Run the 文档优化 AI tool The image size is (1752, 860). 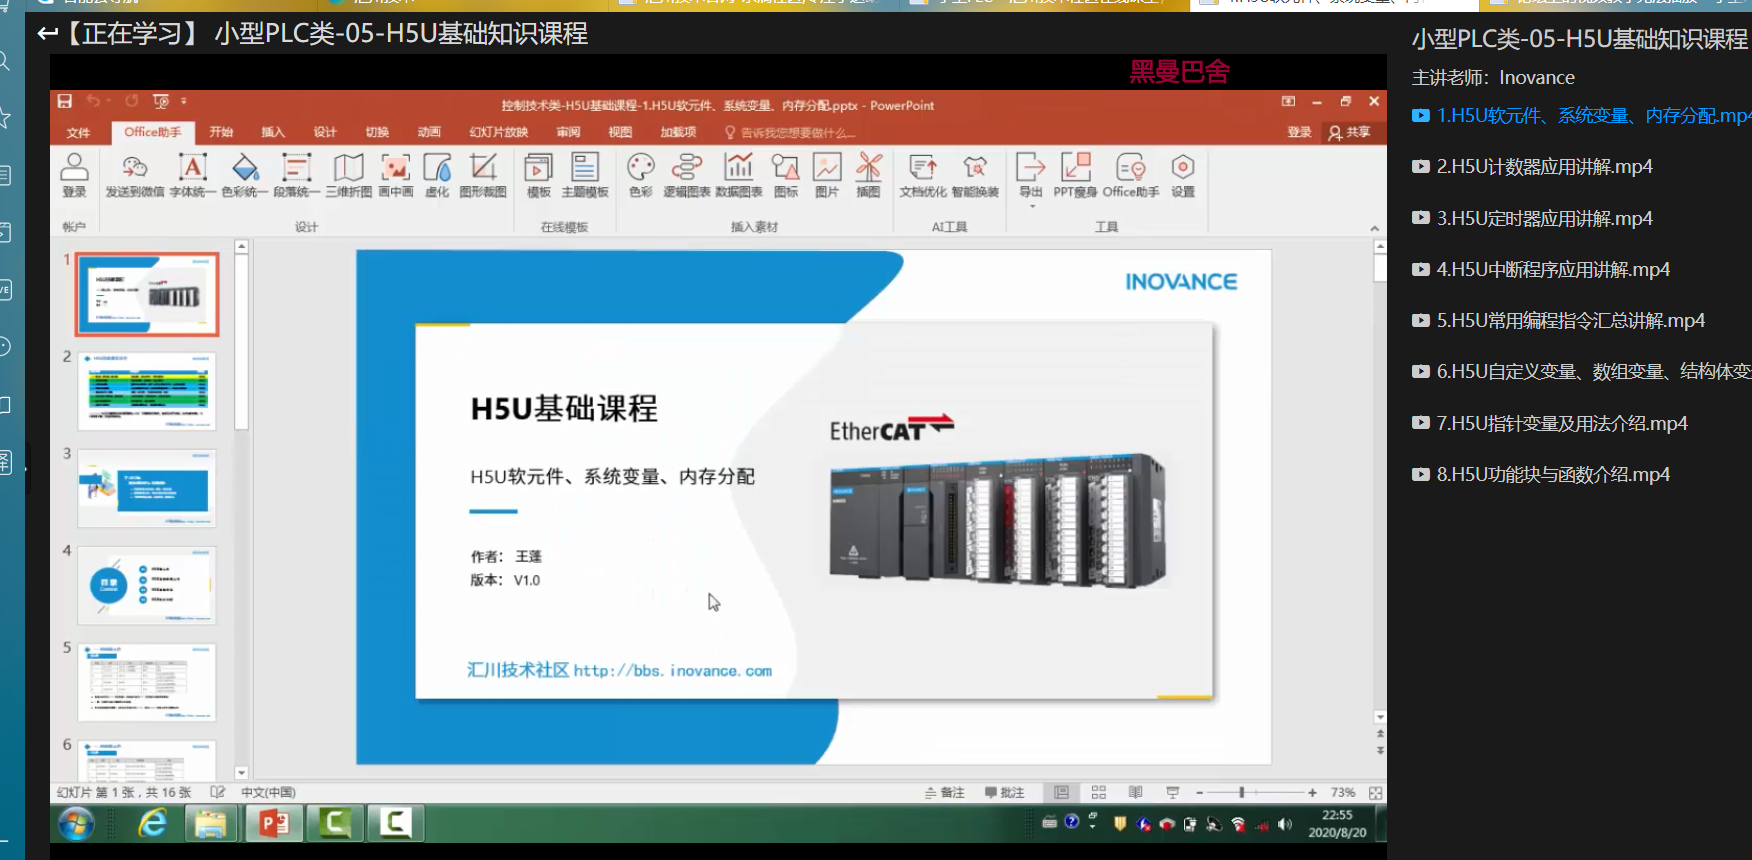coord(922,175)
